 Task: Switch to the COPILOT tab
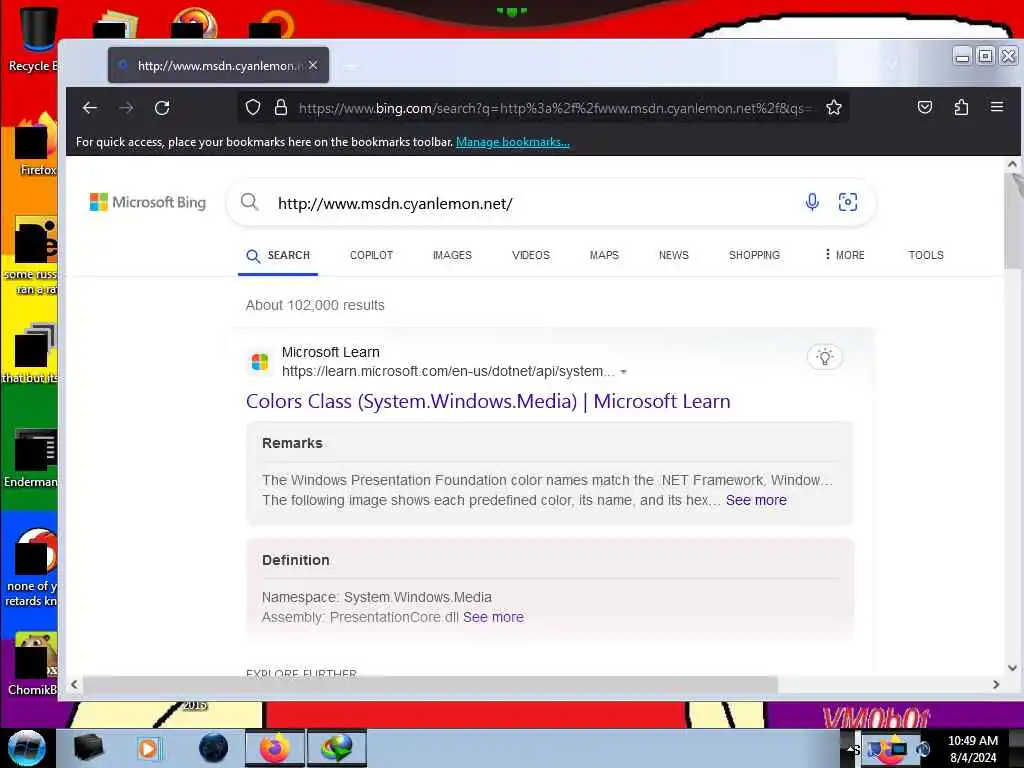(x=372, y=255)
